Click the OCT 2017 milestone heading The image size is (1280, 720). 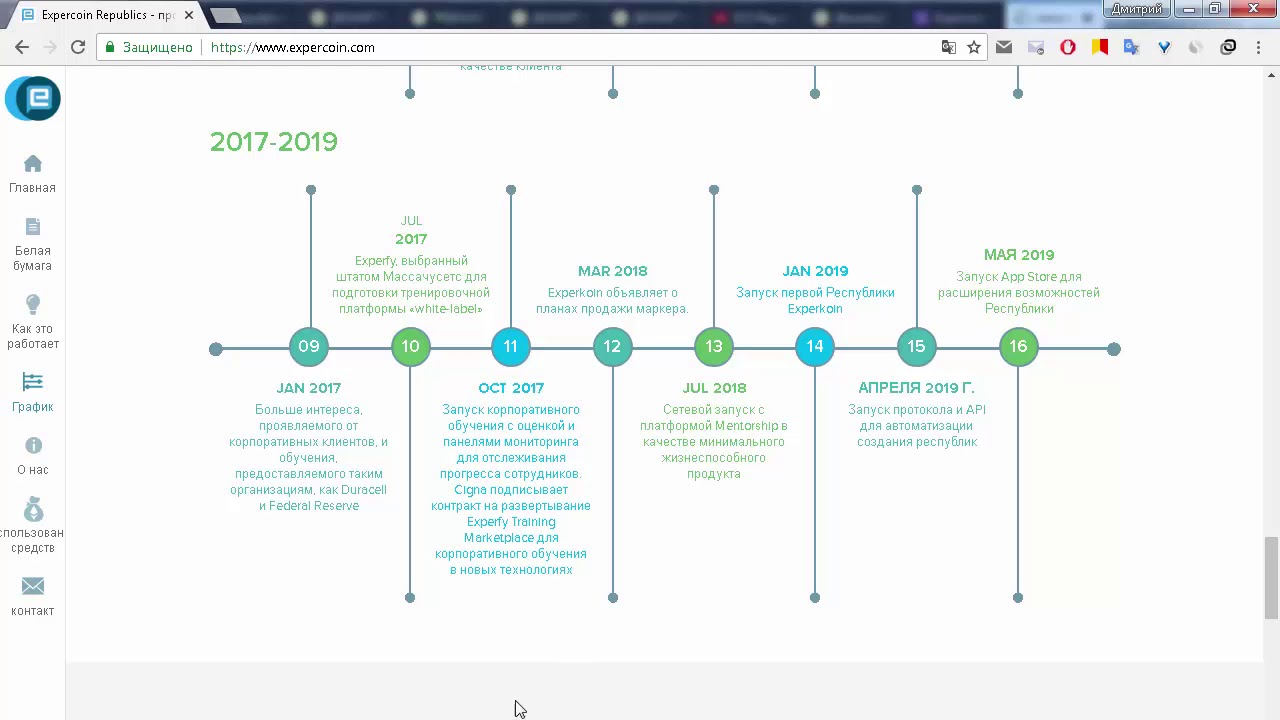click(511, 388)
